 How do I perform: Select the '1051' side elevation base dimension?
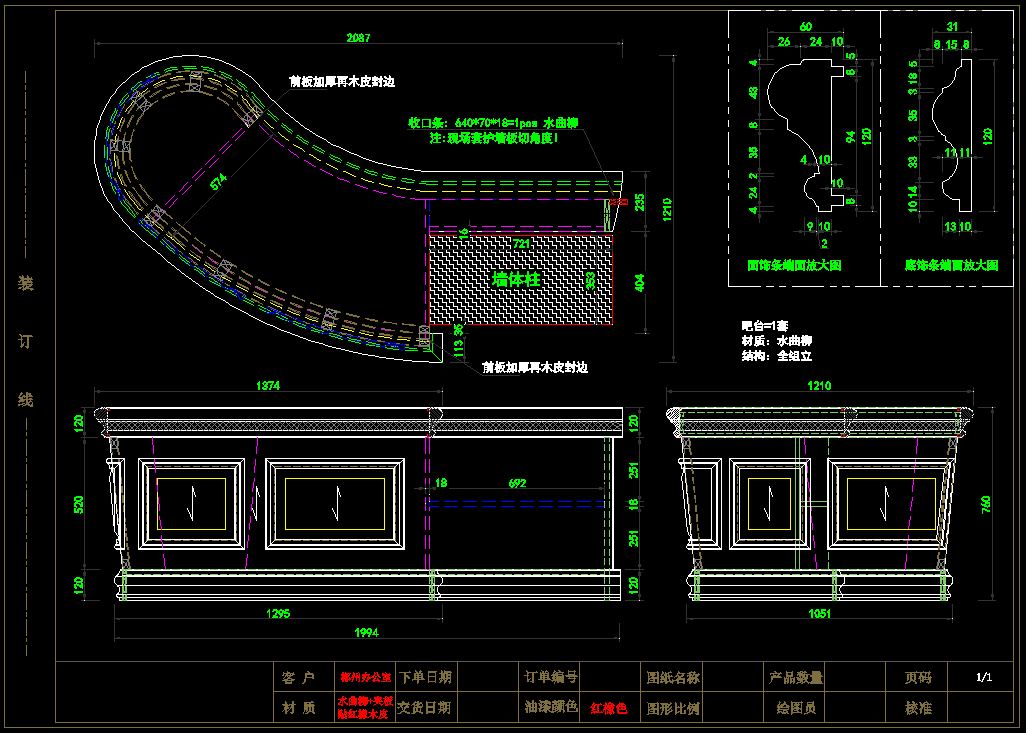(x=819, y=614)
